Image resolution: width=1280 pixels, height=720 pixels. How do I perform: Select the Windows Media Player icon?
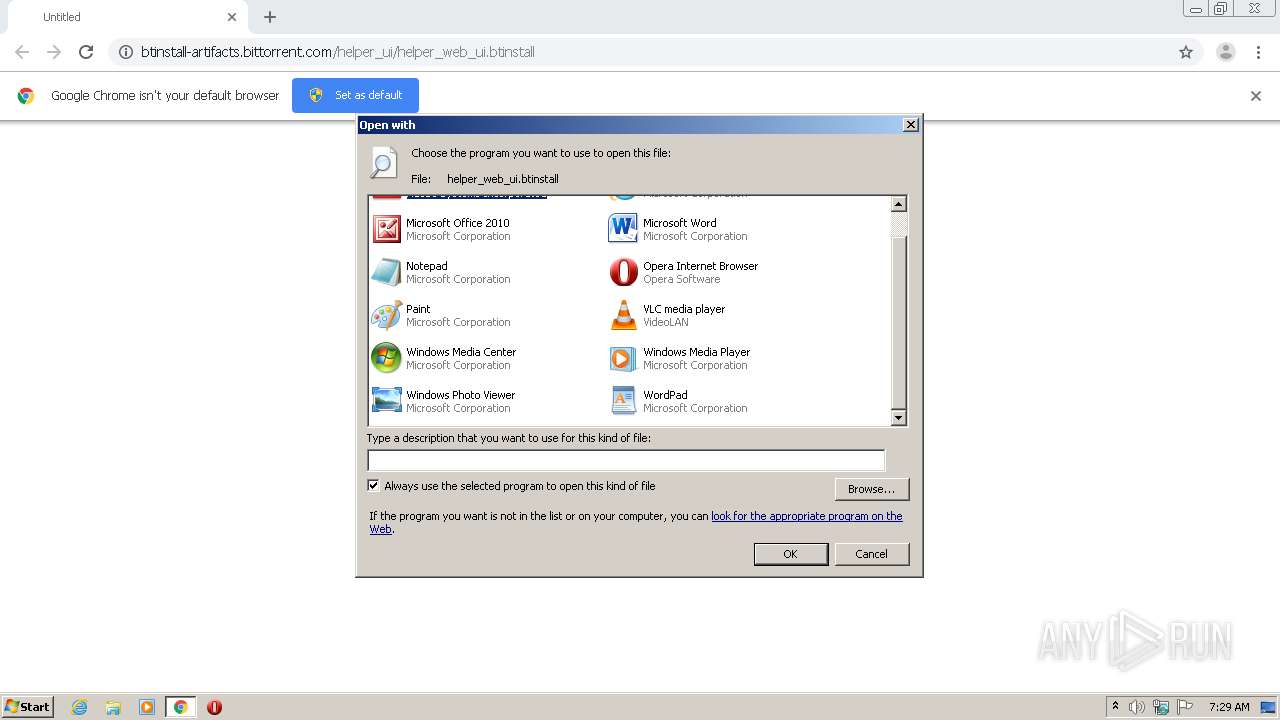[x=623, y=358]
